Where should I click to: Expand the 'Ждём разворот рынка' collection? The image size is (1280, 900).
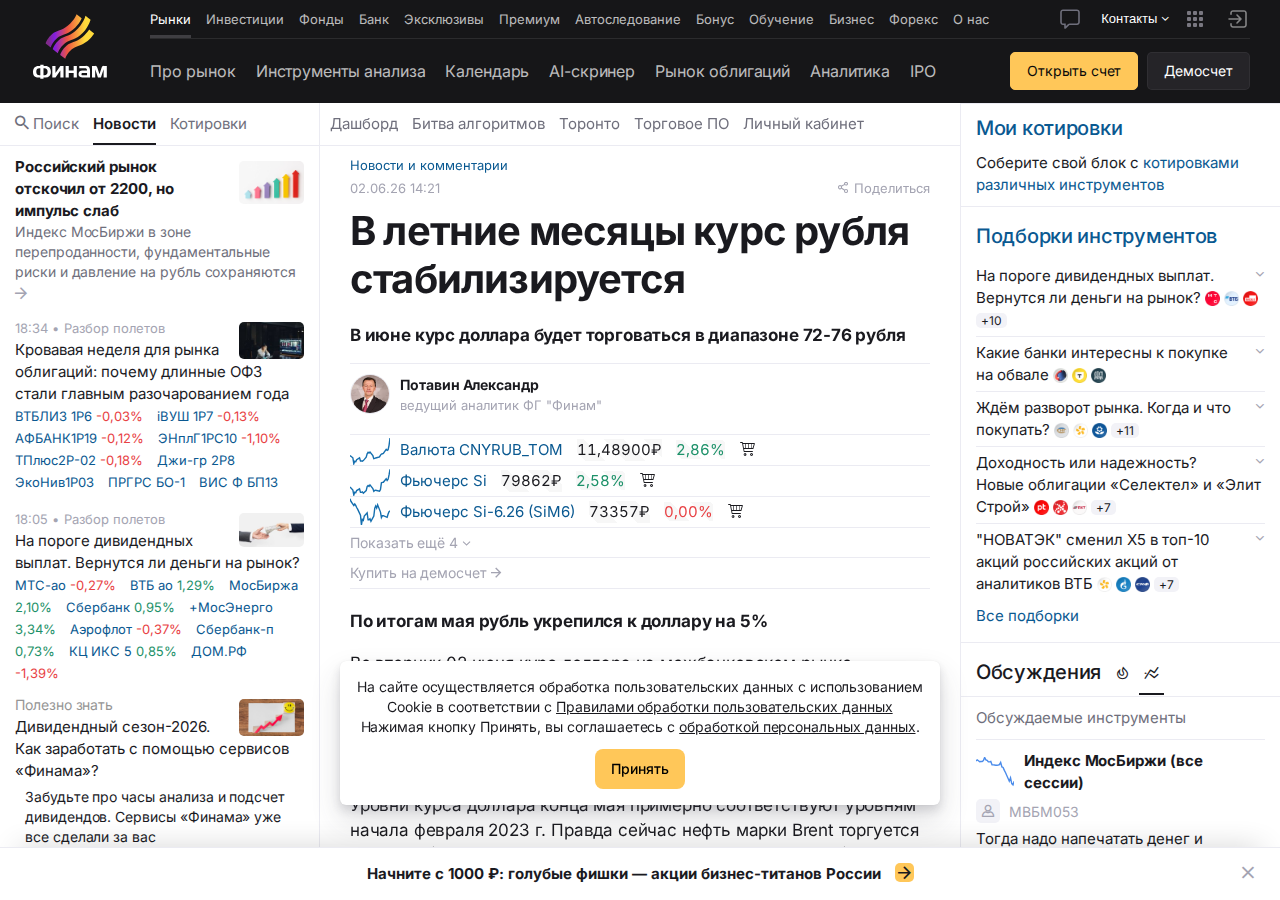[1260, 407]
